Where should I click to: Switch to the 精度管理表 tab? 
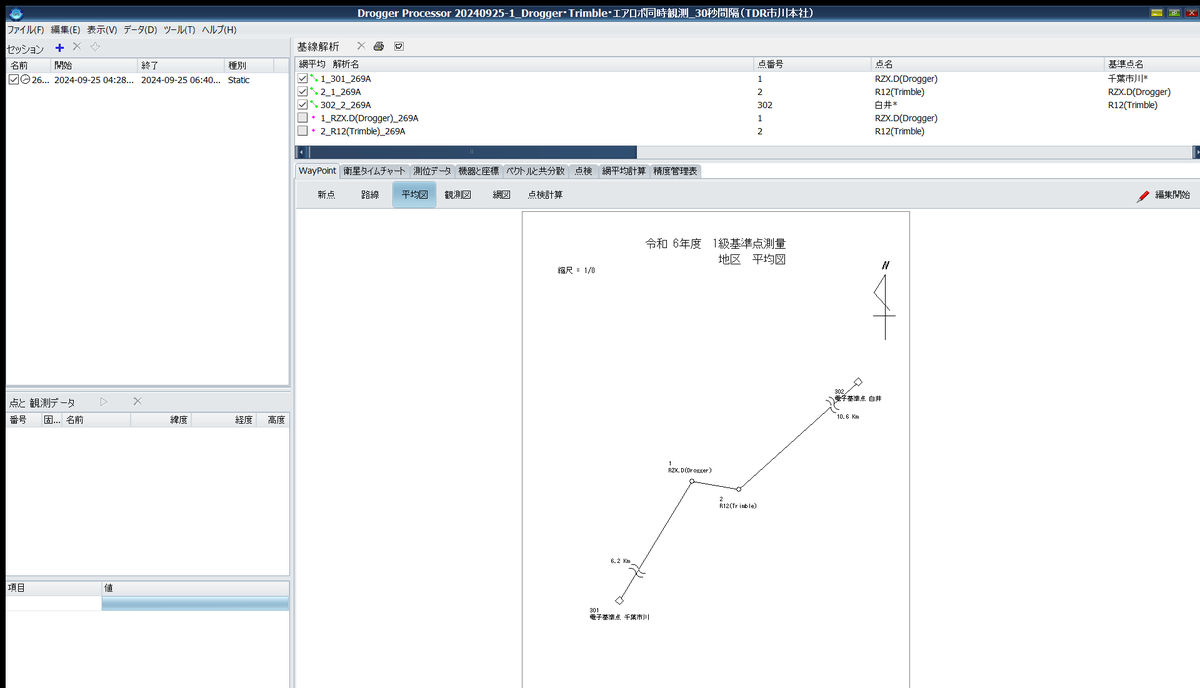[676, 171]
